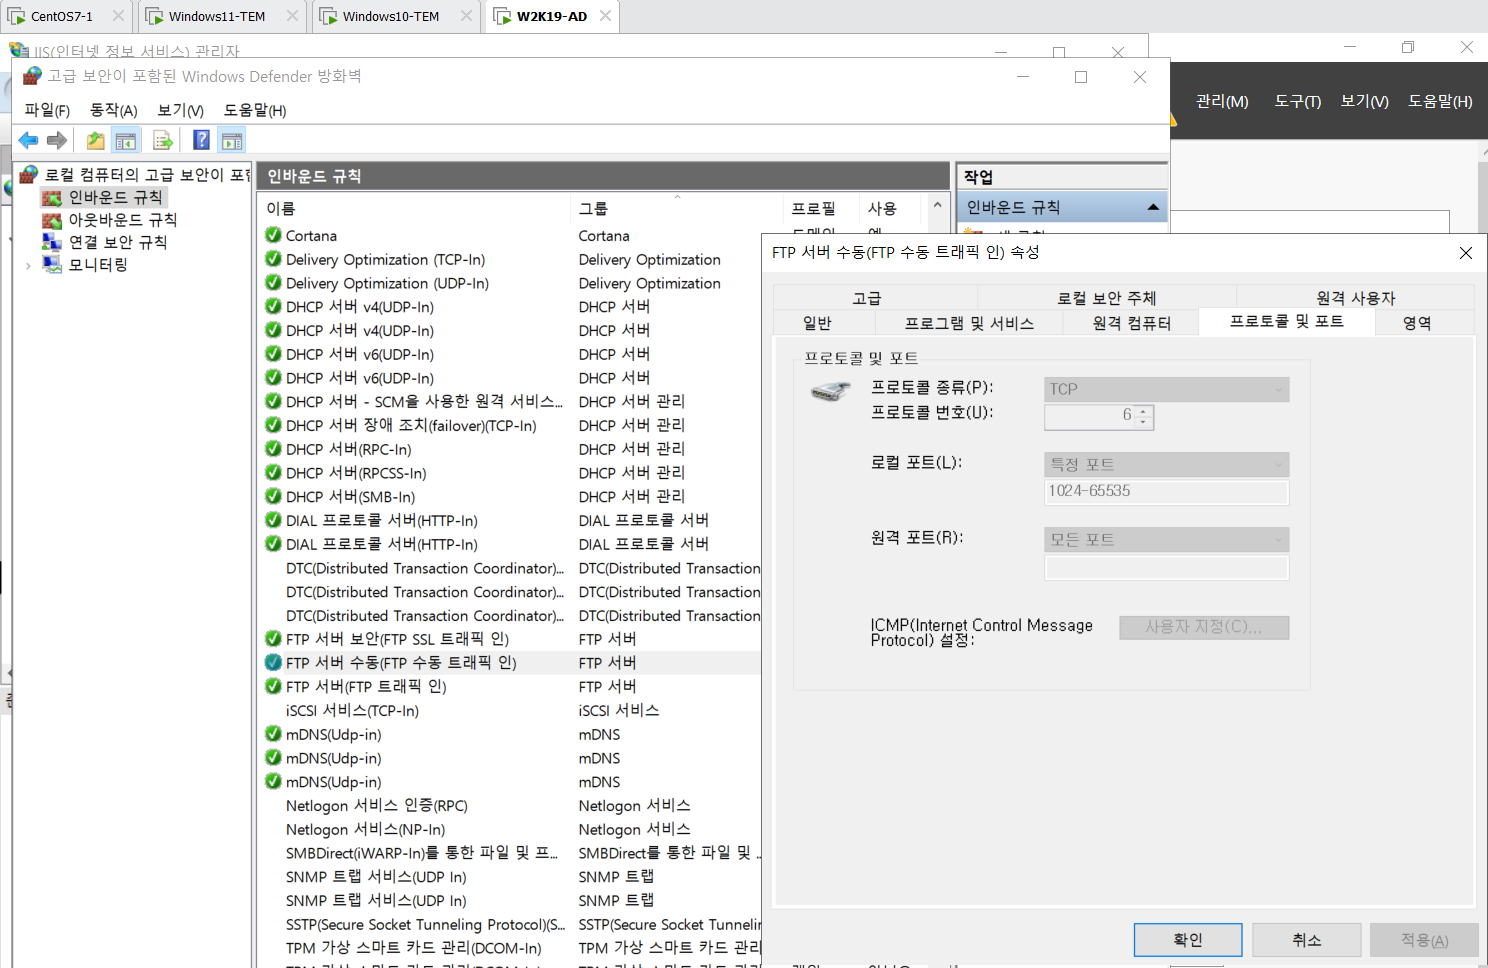Click the 확인 button
Viewport: 1488px width, 968px height.
coord(1188,940)
